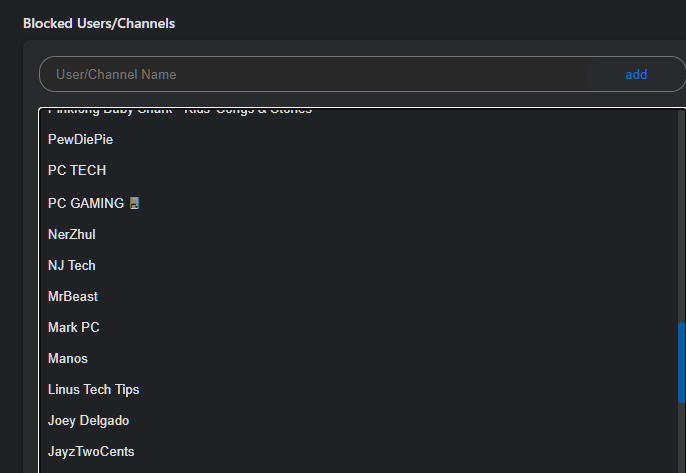Select NerZhul in the blocked list
This screenshot has height=473, width=686.
pos(72,235)
